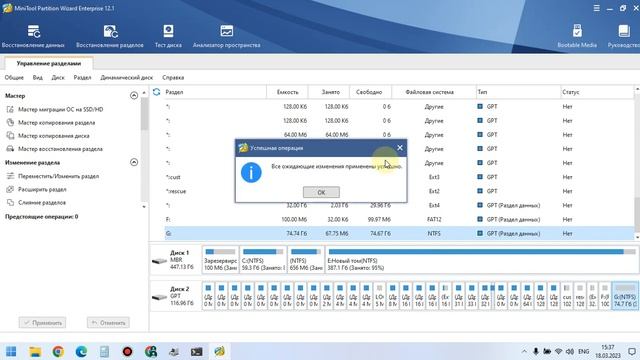Open the Disk (Диск) menu
Screen dimensions: 640x360
click(x=58, y=78)
